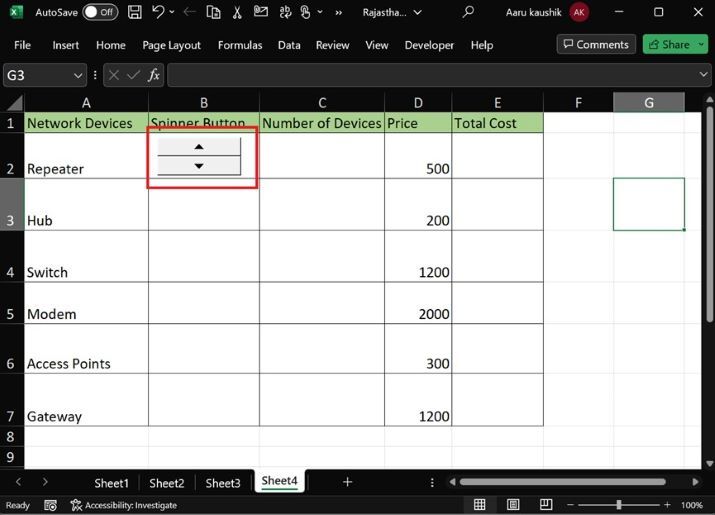
Task: Select Page Break Preview view icon
Action: pyautogui.click(x=546, y=505)
